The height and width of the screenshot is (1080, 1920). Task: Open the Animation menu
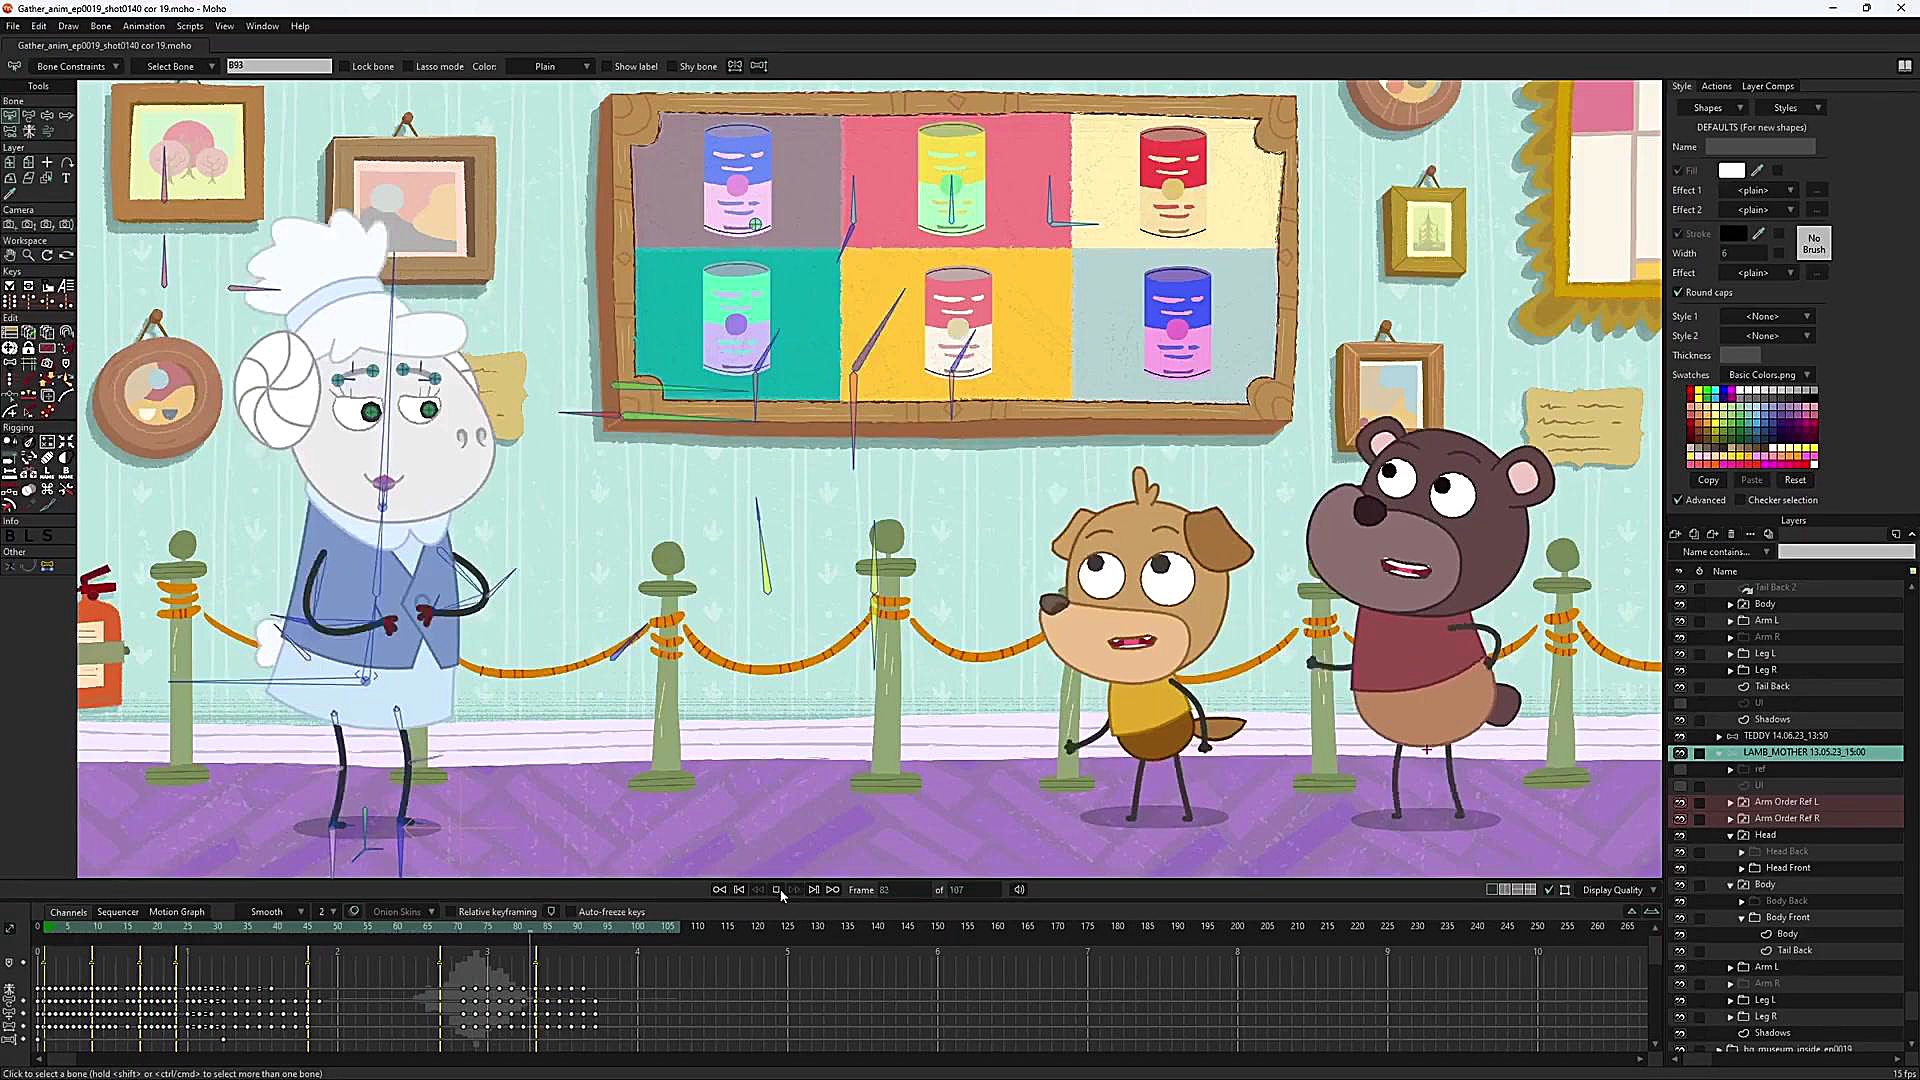point(144,26)
